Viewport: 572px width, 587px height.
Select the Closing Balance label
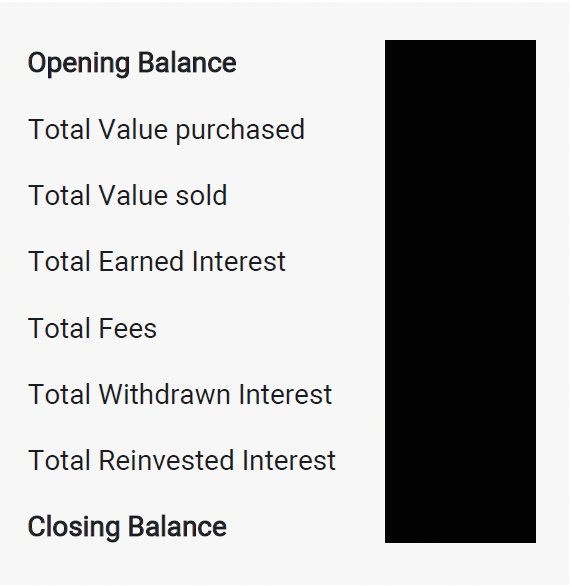pos(127,526)
